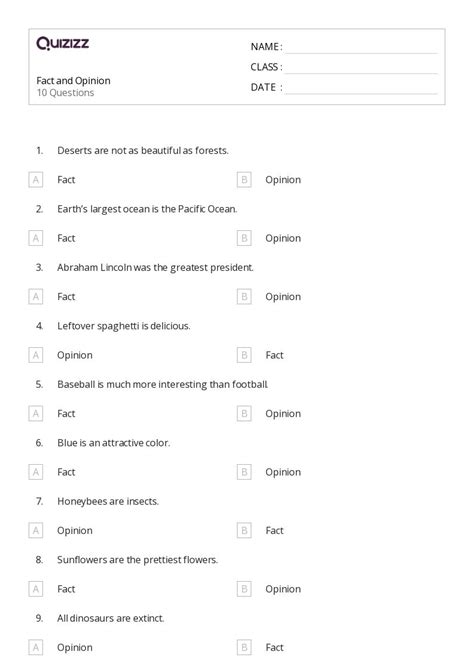This screenshot has width=474, height=670.
Task: Select B Fact for honeybees are insects
Action: (x=244, y=531)
